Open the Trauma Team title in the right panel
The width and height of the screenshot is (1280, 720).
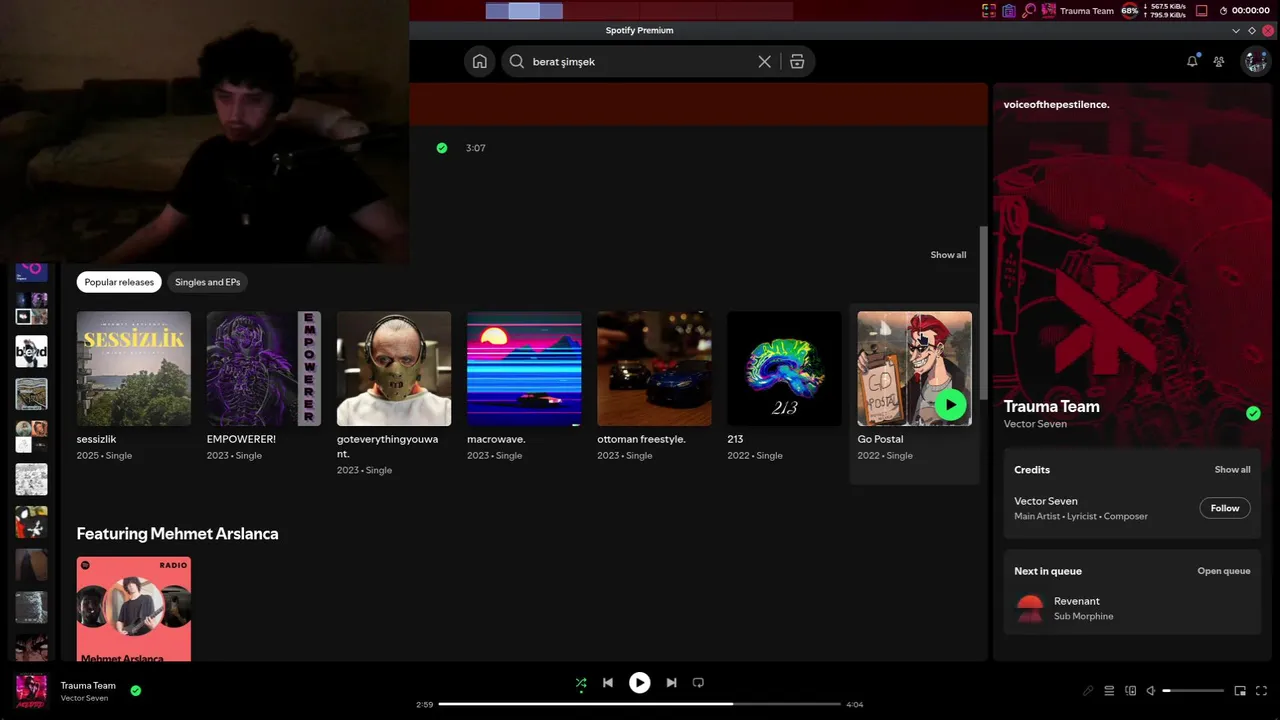[x=1052, y=406]
